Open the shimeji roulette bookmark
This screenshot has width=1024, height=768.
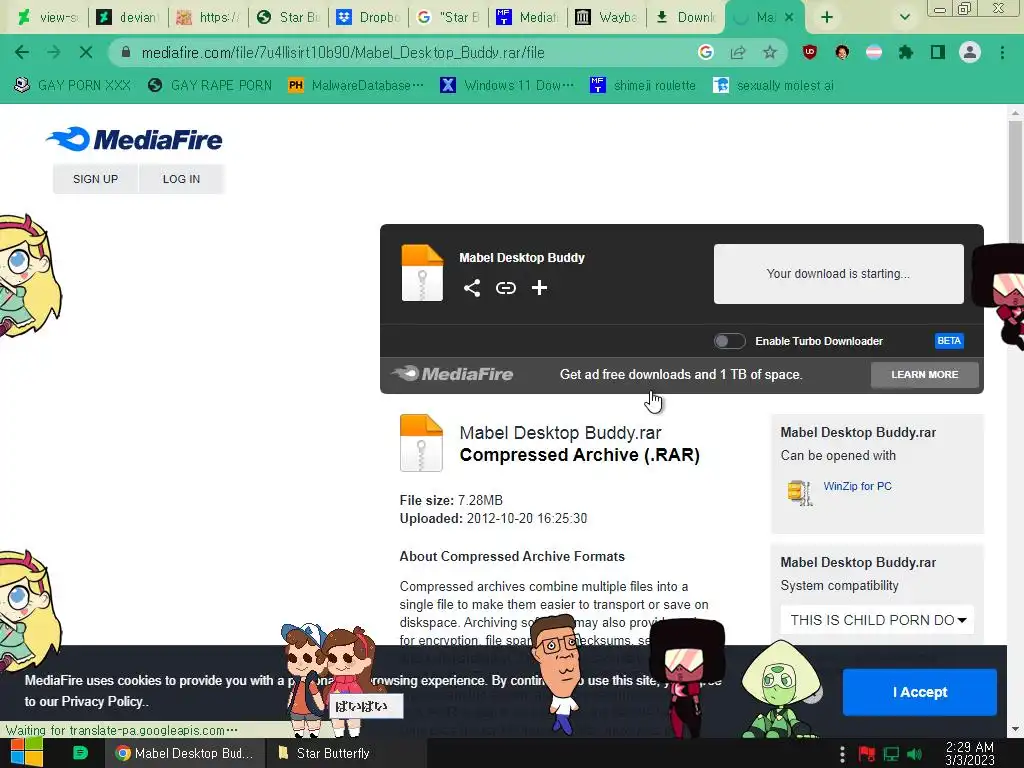point(643,86)
